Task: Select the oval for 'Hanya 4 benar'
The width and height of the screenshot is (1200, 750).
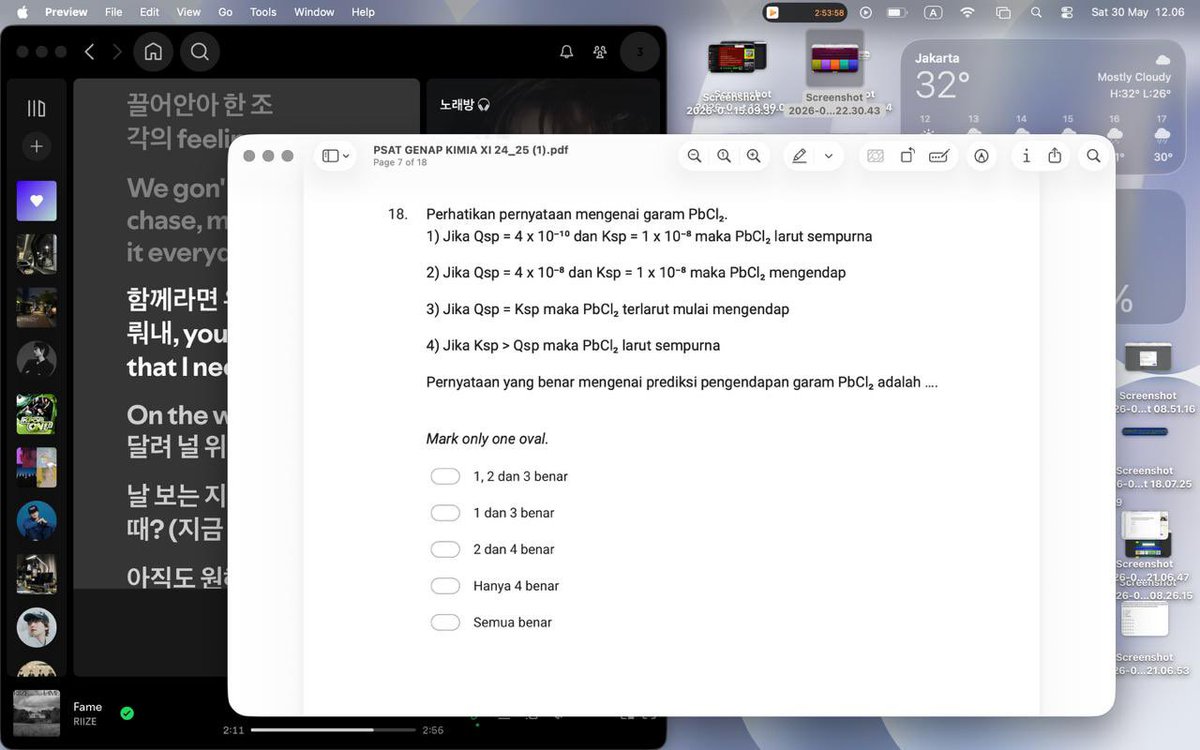Action: coord(445,586)
